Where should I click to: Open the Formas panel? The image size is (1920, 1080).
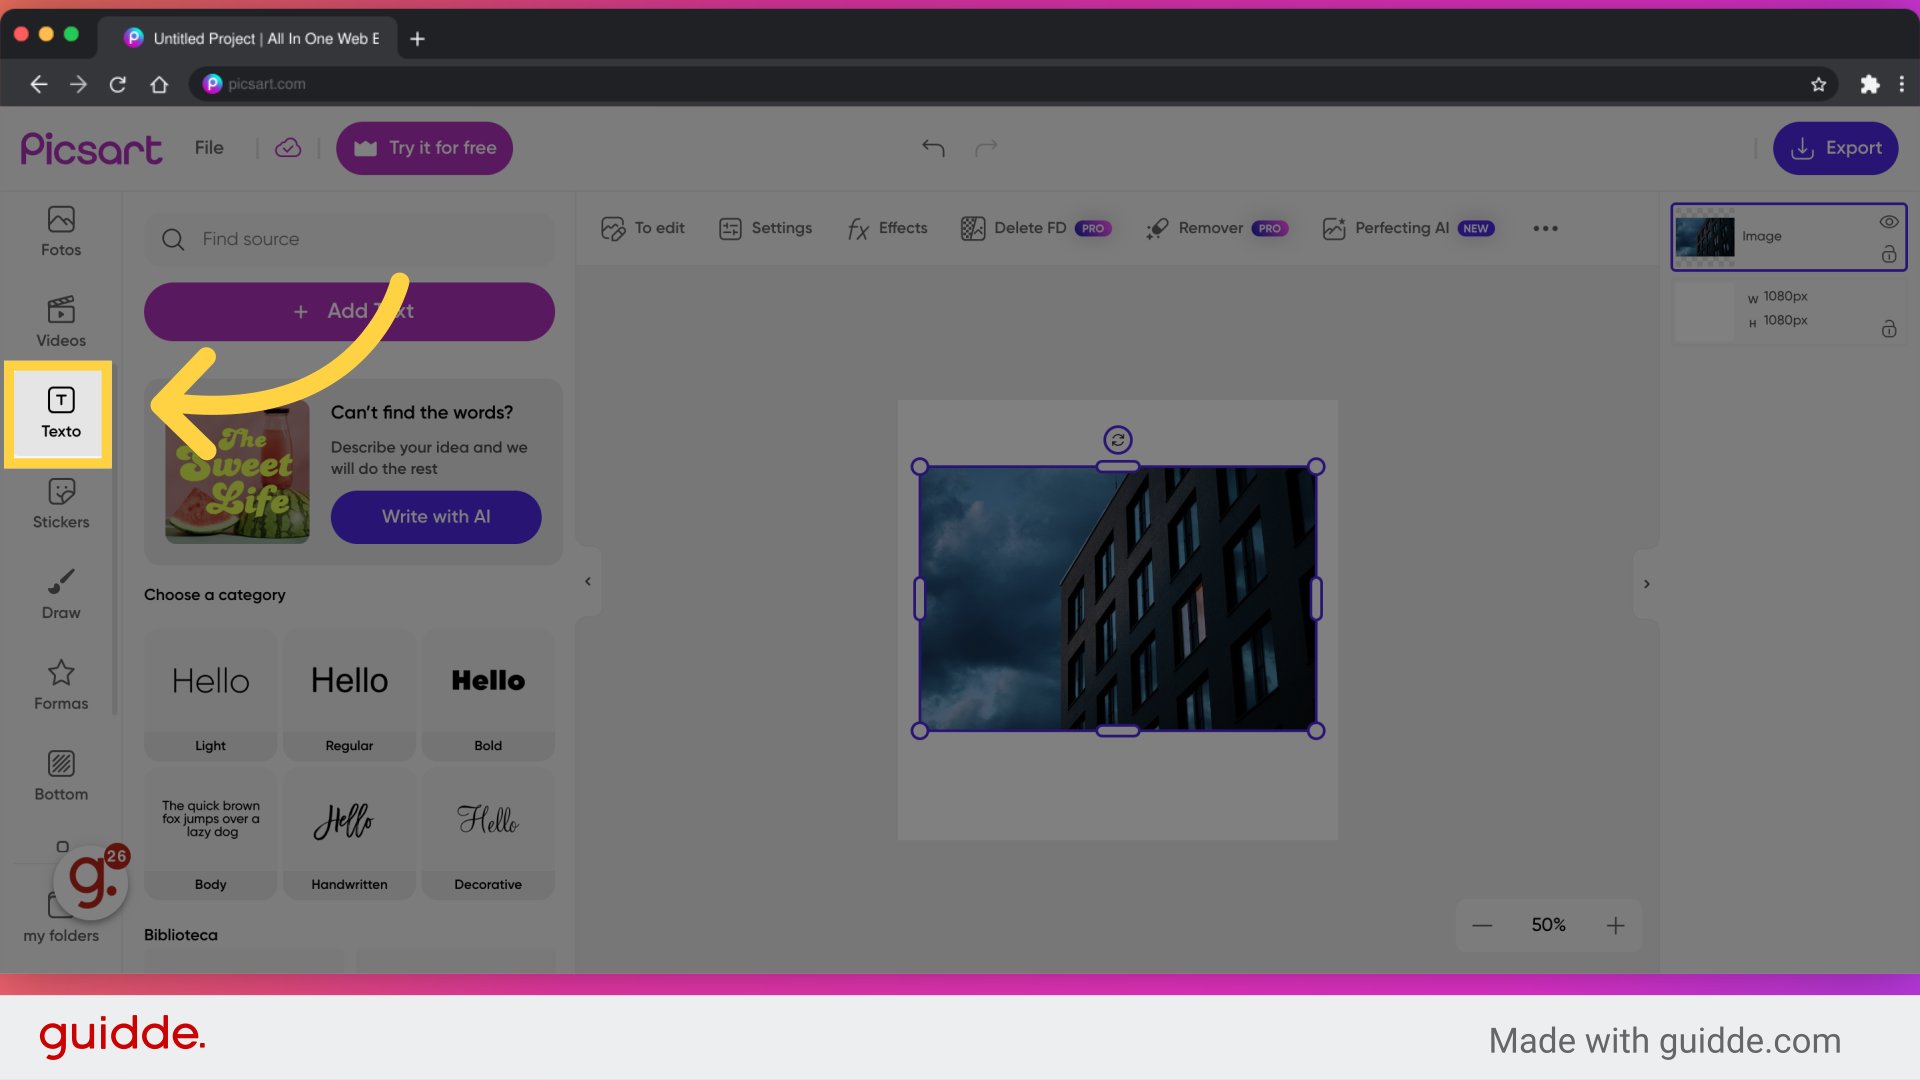[x=60, y=684]
